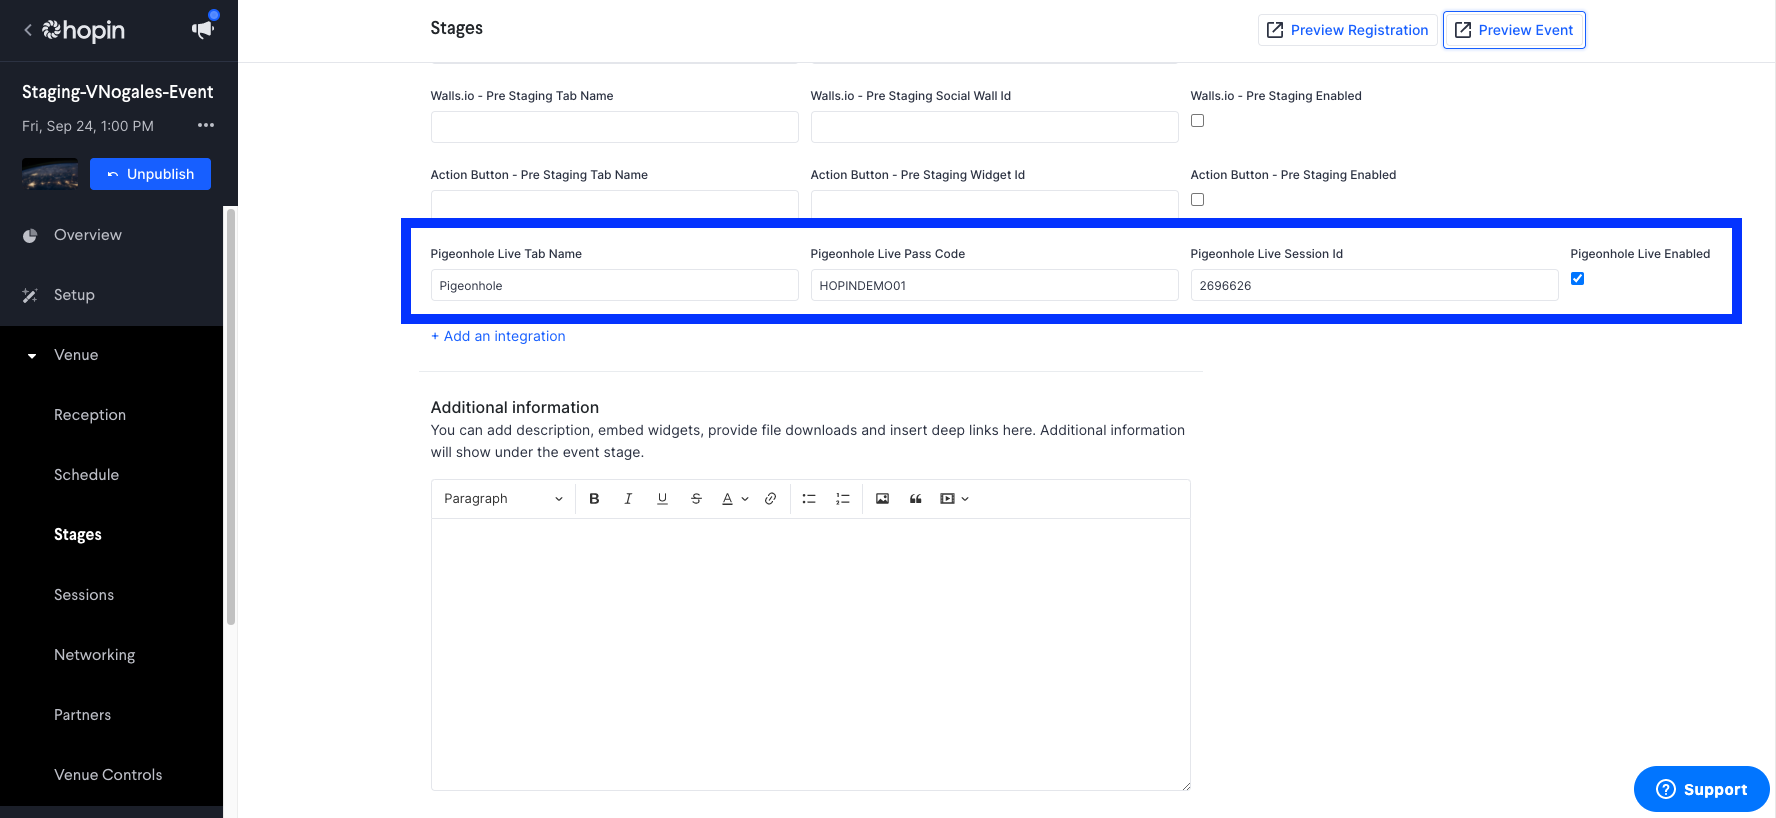The width and height of the screenshot is (1776, 818).
Task: Enable Walls.io Pre Staging checkbox
Action: (x=1197, y=121)
